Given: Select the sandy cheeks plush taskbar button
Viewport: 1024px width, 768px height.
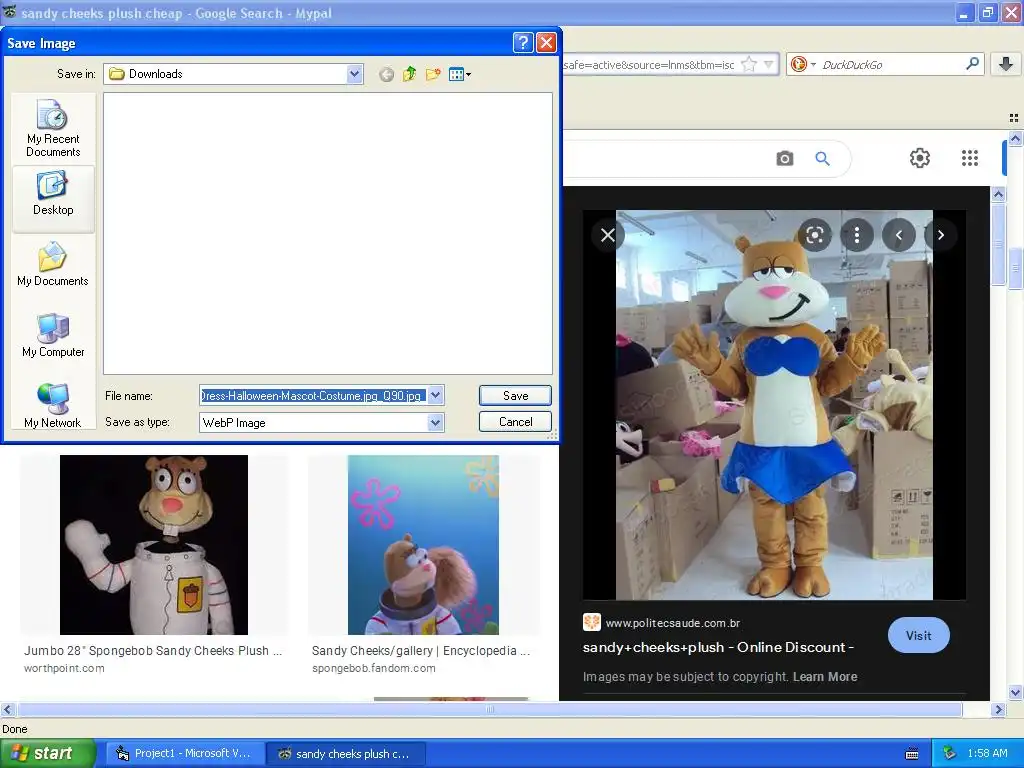Looking at the screenshot, I should [345, 754].
